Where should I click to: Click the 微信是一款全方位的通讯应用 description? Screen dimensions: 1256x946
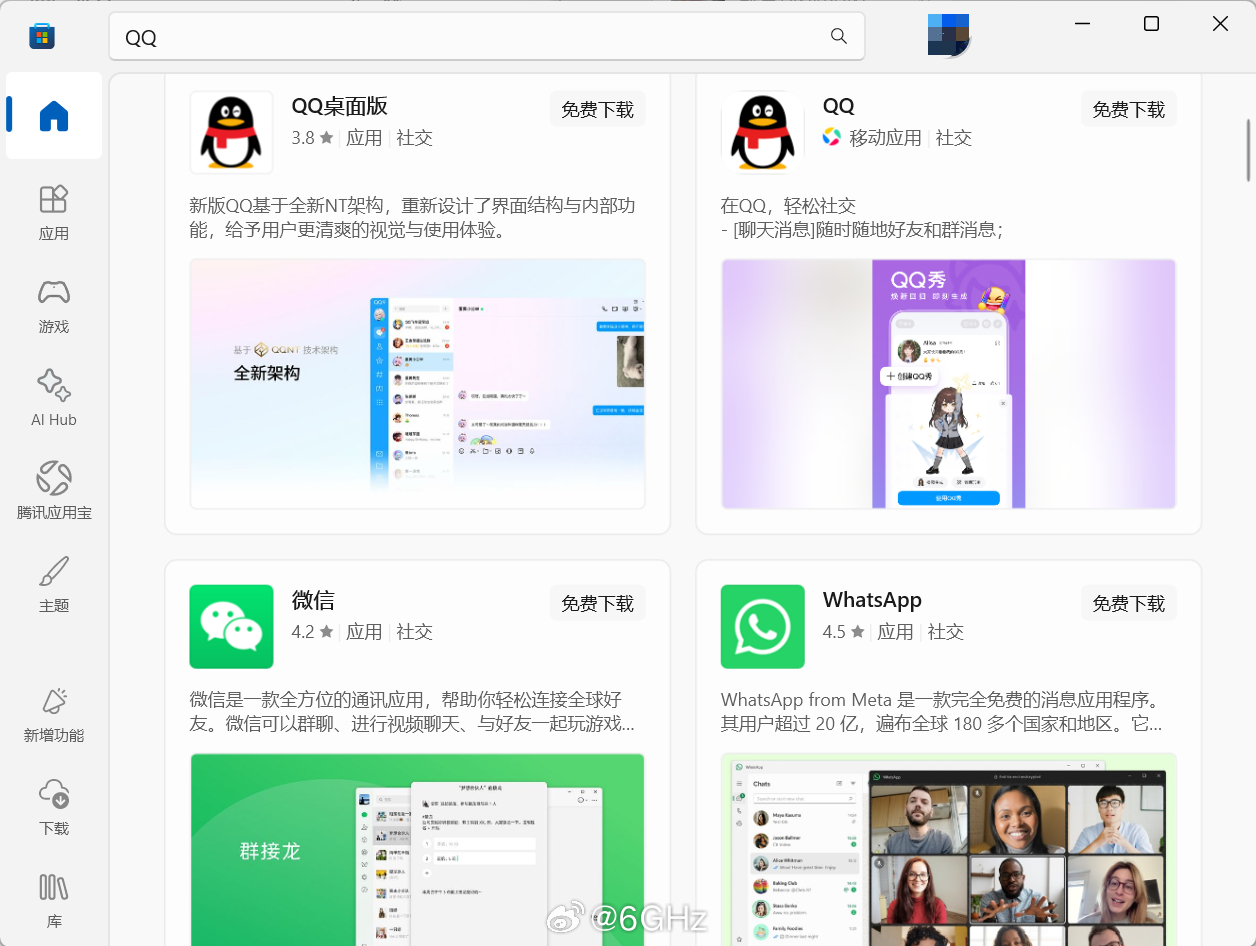tap(412, 711)
